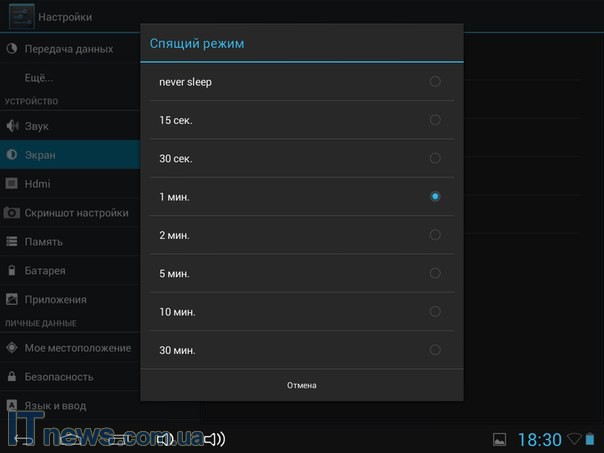Select the 'never sleep' radio option
The height and width of the screenshot is (453, 604).
point(434,82)
